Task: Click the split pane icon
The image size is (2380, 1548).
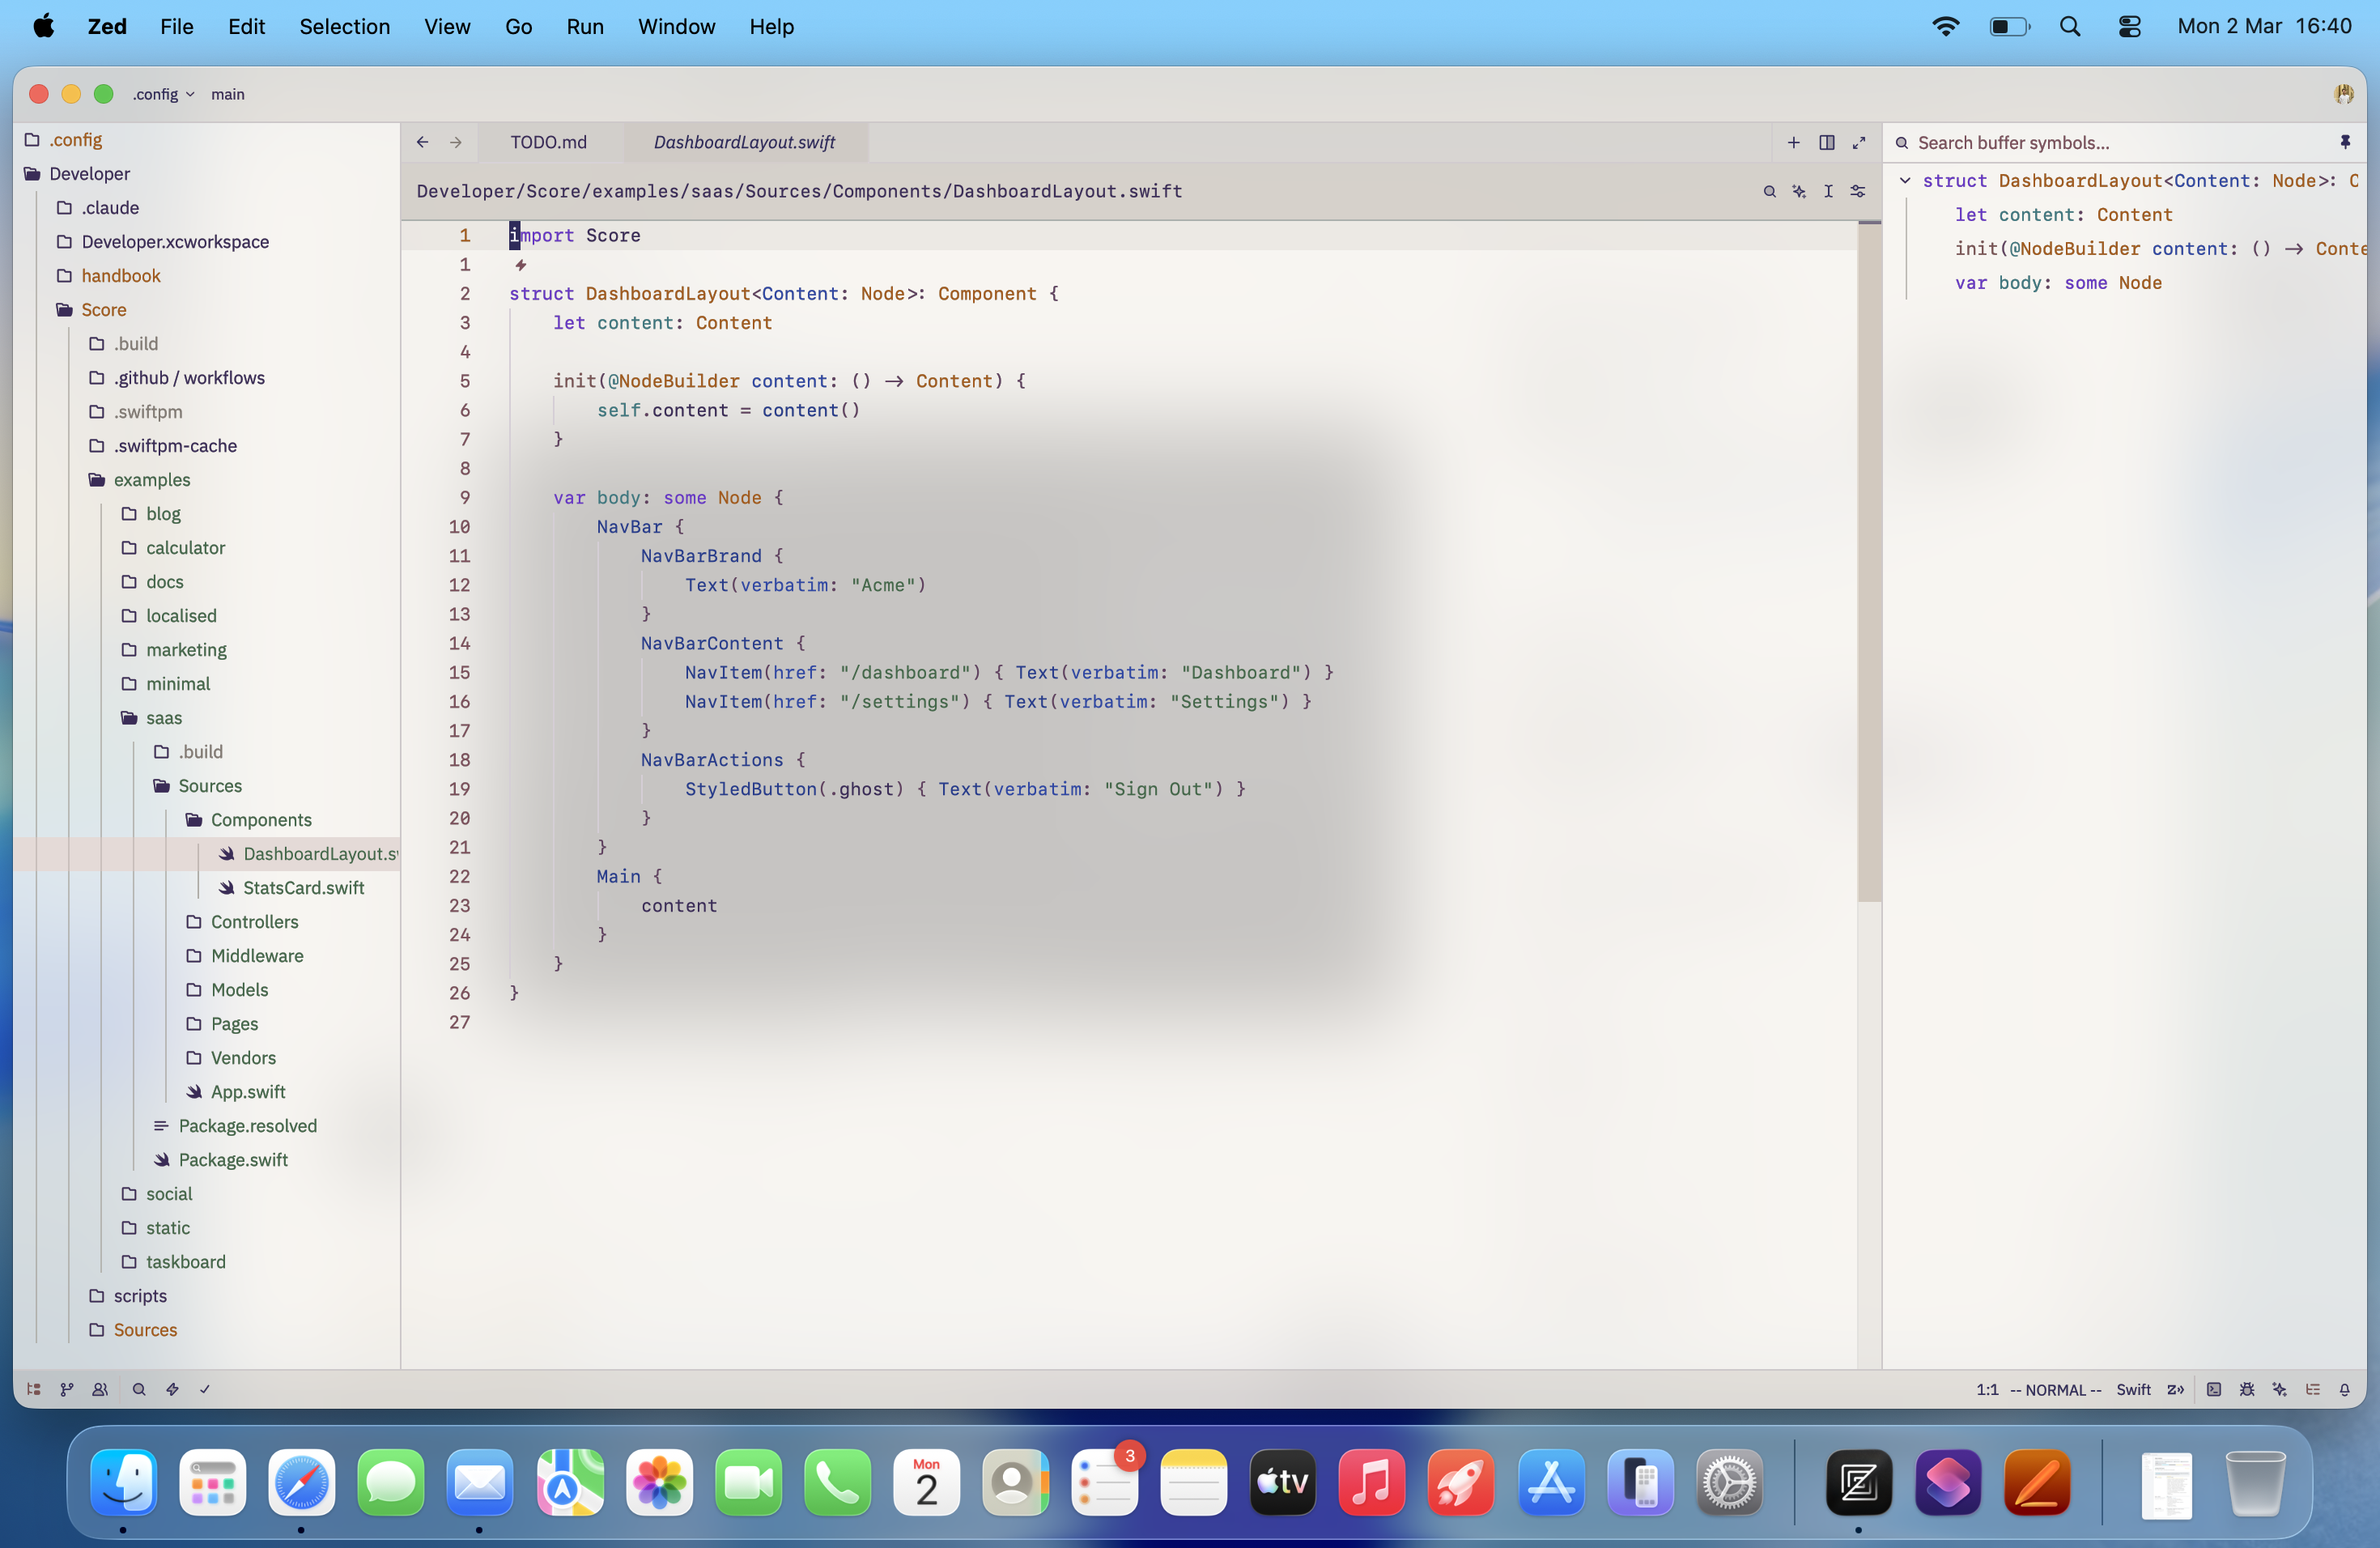Action: (x=1827, y=142)
